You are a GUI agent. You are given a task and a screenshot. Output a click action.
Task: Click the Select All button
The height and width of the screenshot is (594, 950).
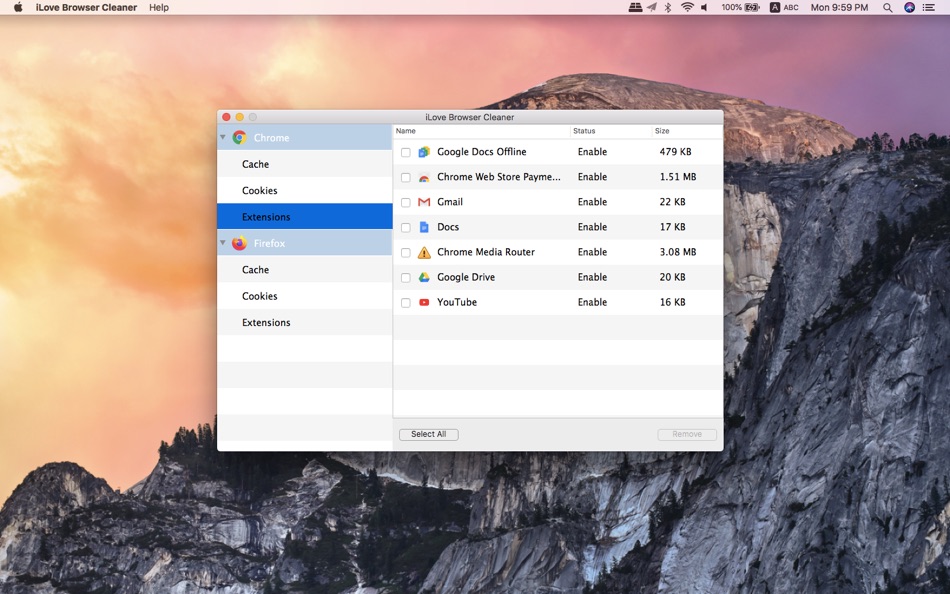(428, 435)
